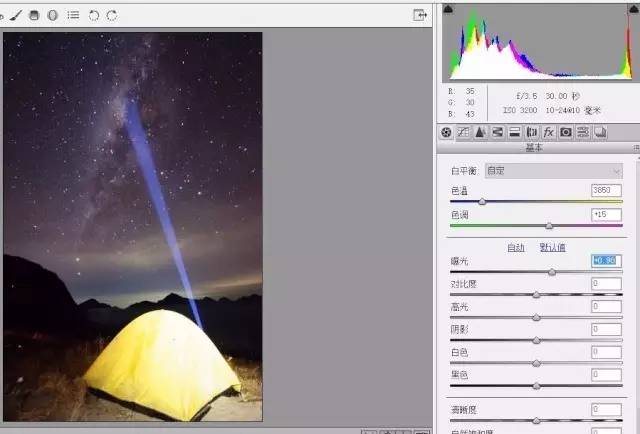Switch to the Detail panel tab

tap(480, 132)
